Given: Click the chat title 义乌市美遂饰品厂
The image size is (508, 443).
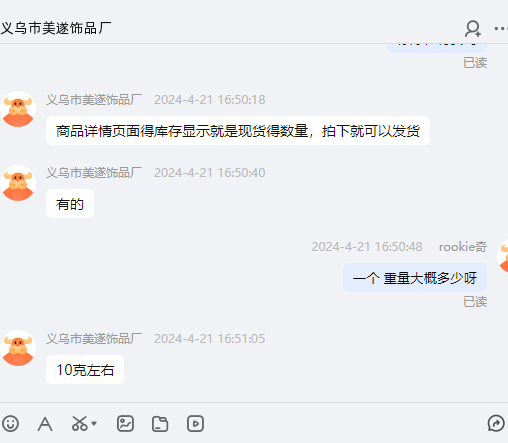Looking at the screenshot, I should [56, 28].
